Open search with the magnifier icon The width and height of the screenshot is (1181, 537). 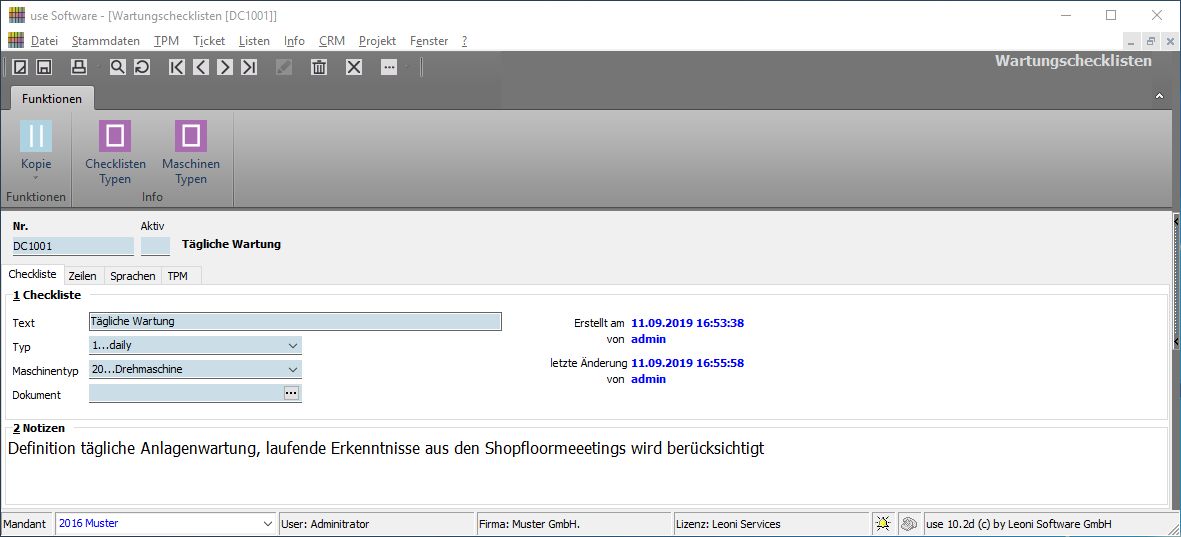118,67
